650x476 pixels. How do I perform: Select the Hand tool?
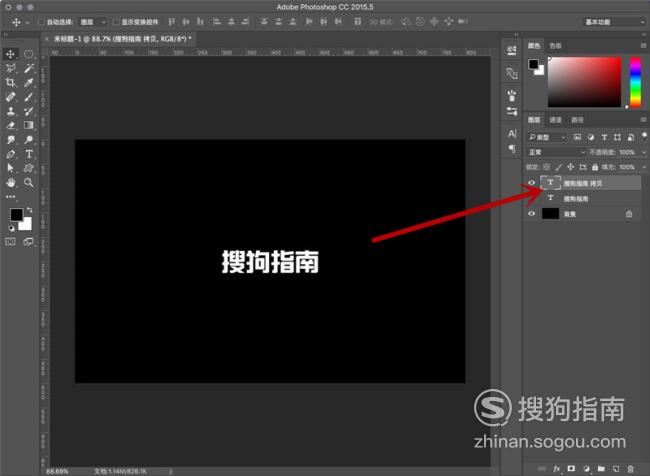(x=10, y=182)
